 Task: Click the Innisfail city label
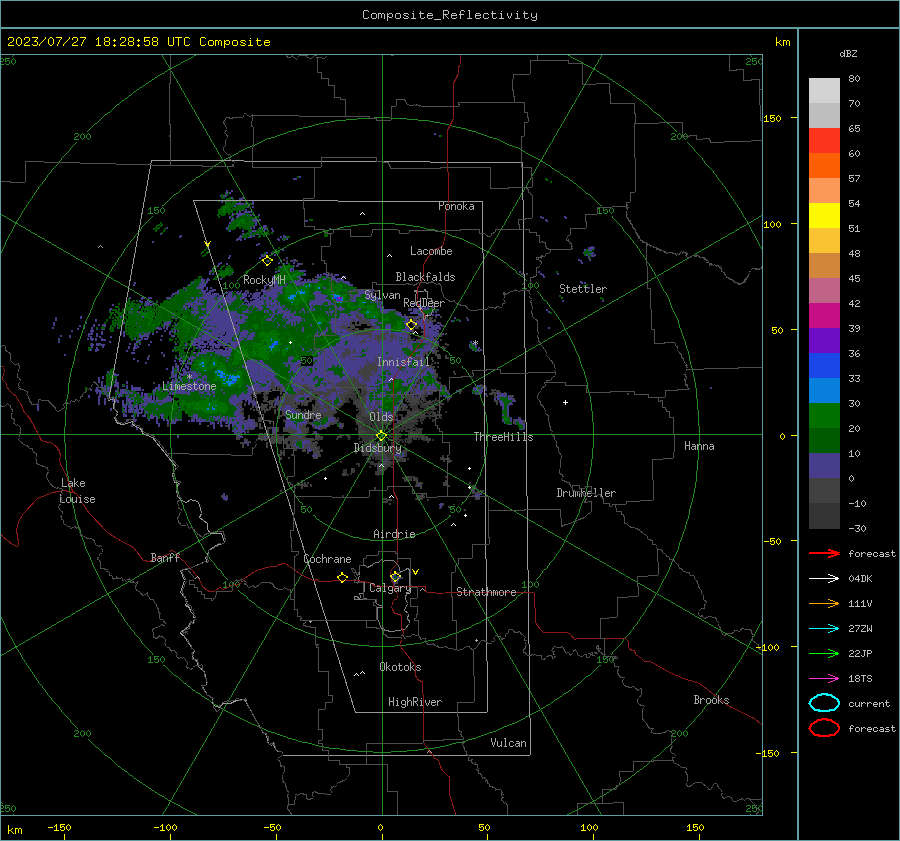(x=403, y=362)
